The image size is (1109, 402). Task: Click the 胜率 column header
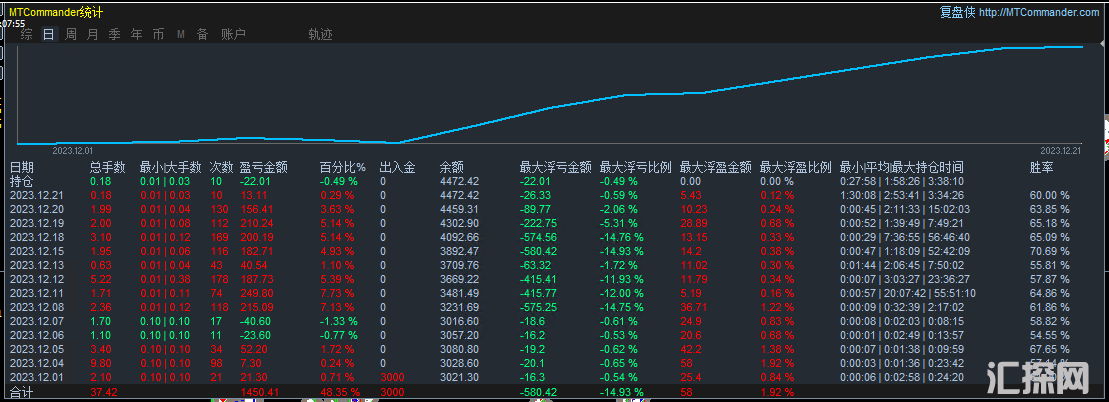(x=1041, y=167)
